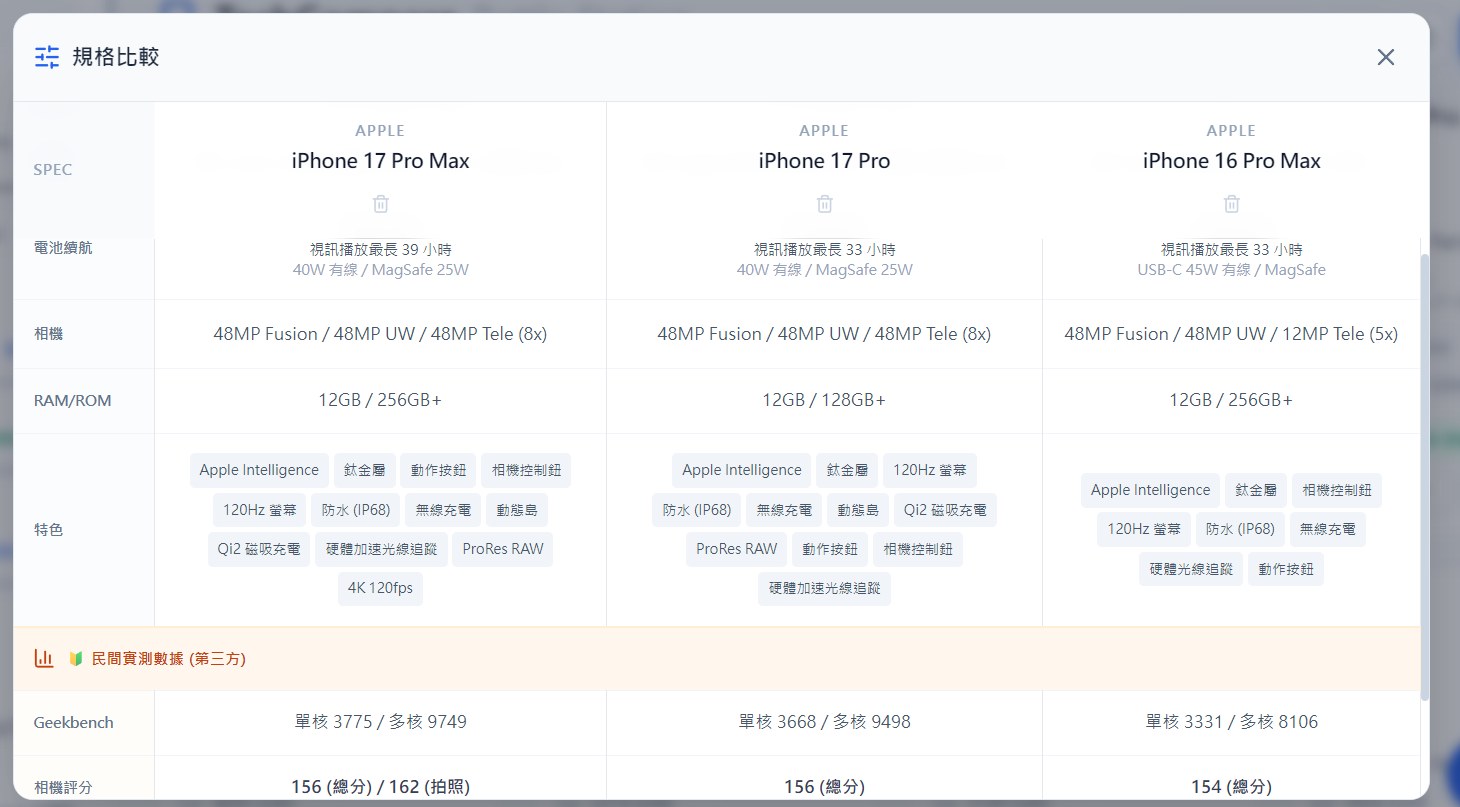Click the 硬體光線追蹤 tag for iPhone 16 Pro Max

click(x=1191, y=569)
